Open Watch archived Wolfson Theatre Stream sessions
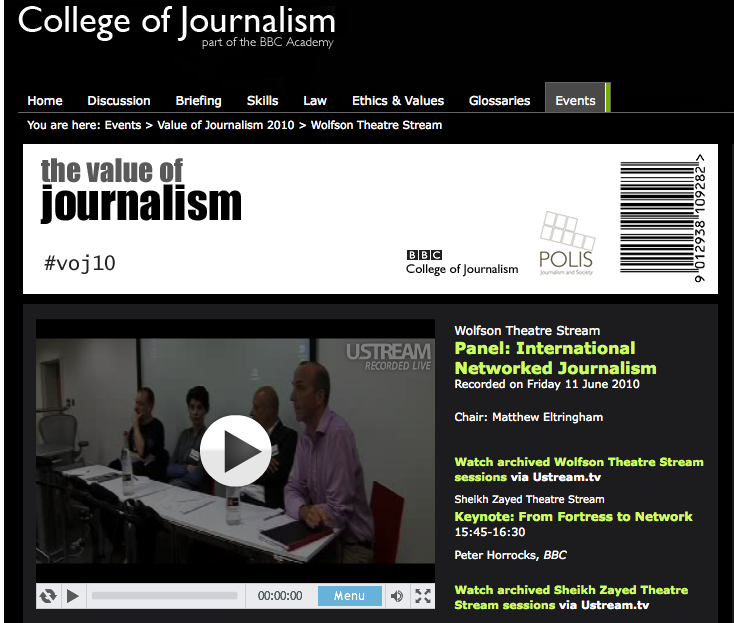The height and width of the screenshot is (623, 734). coord(579,469)
